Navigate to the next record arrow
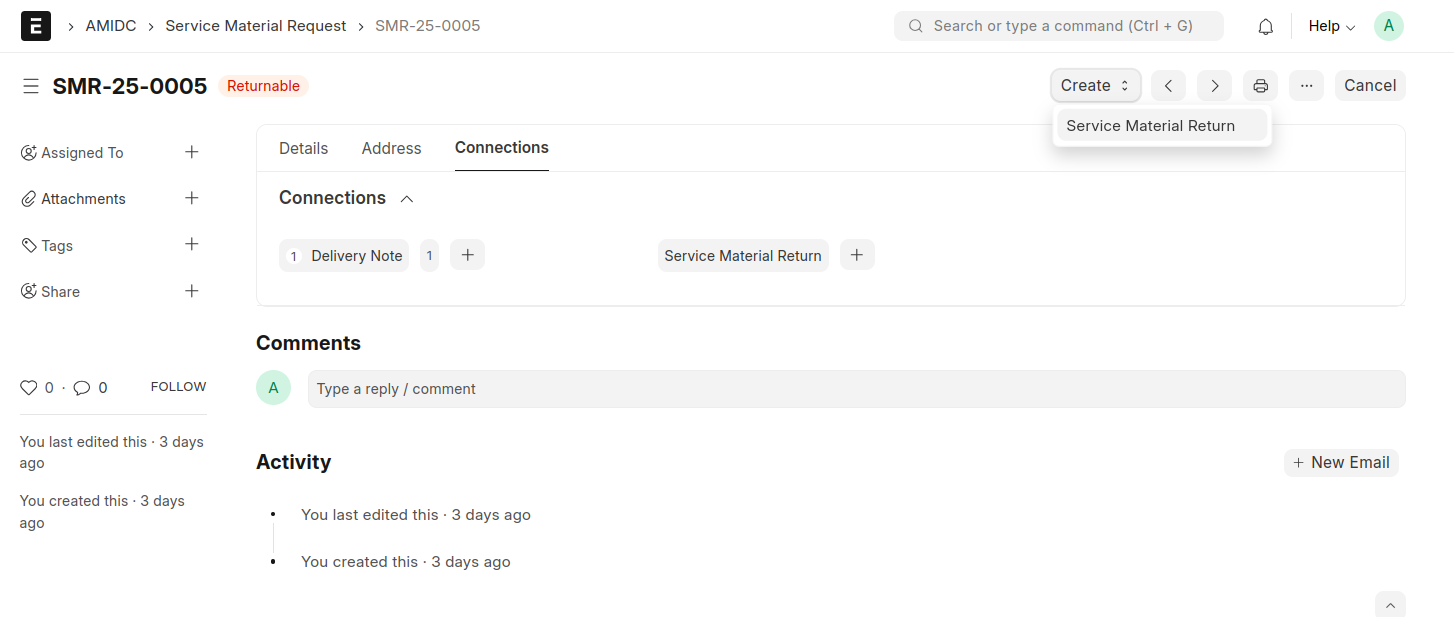 [1214, 85]
